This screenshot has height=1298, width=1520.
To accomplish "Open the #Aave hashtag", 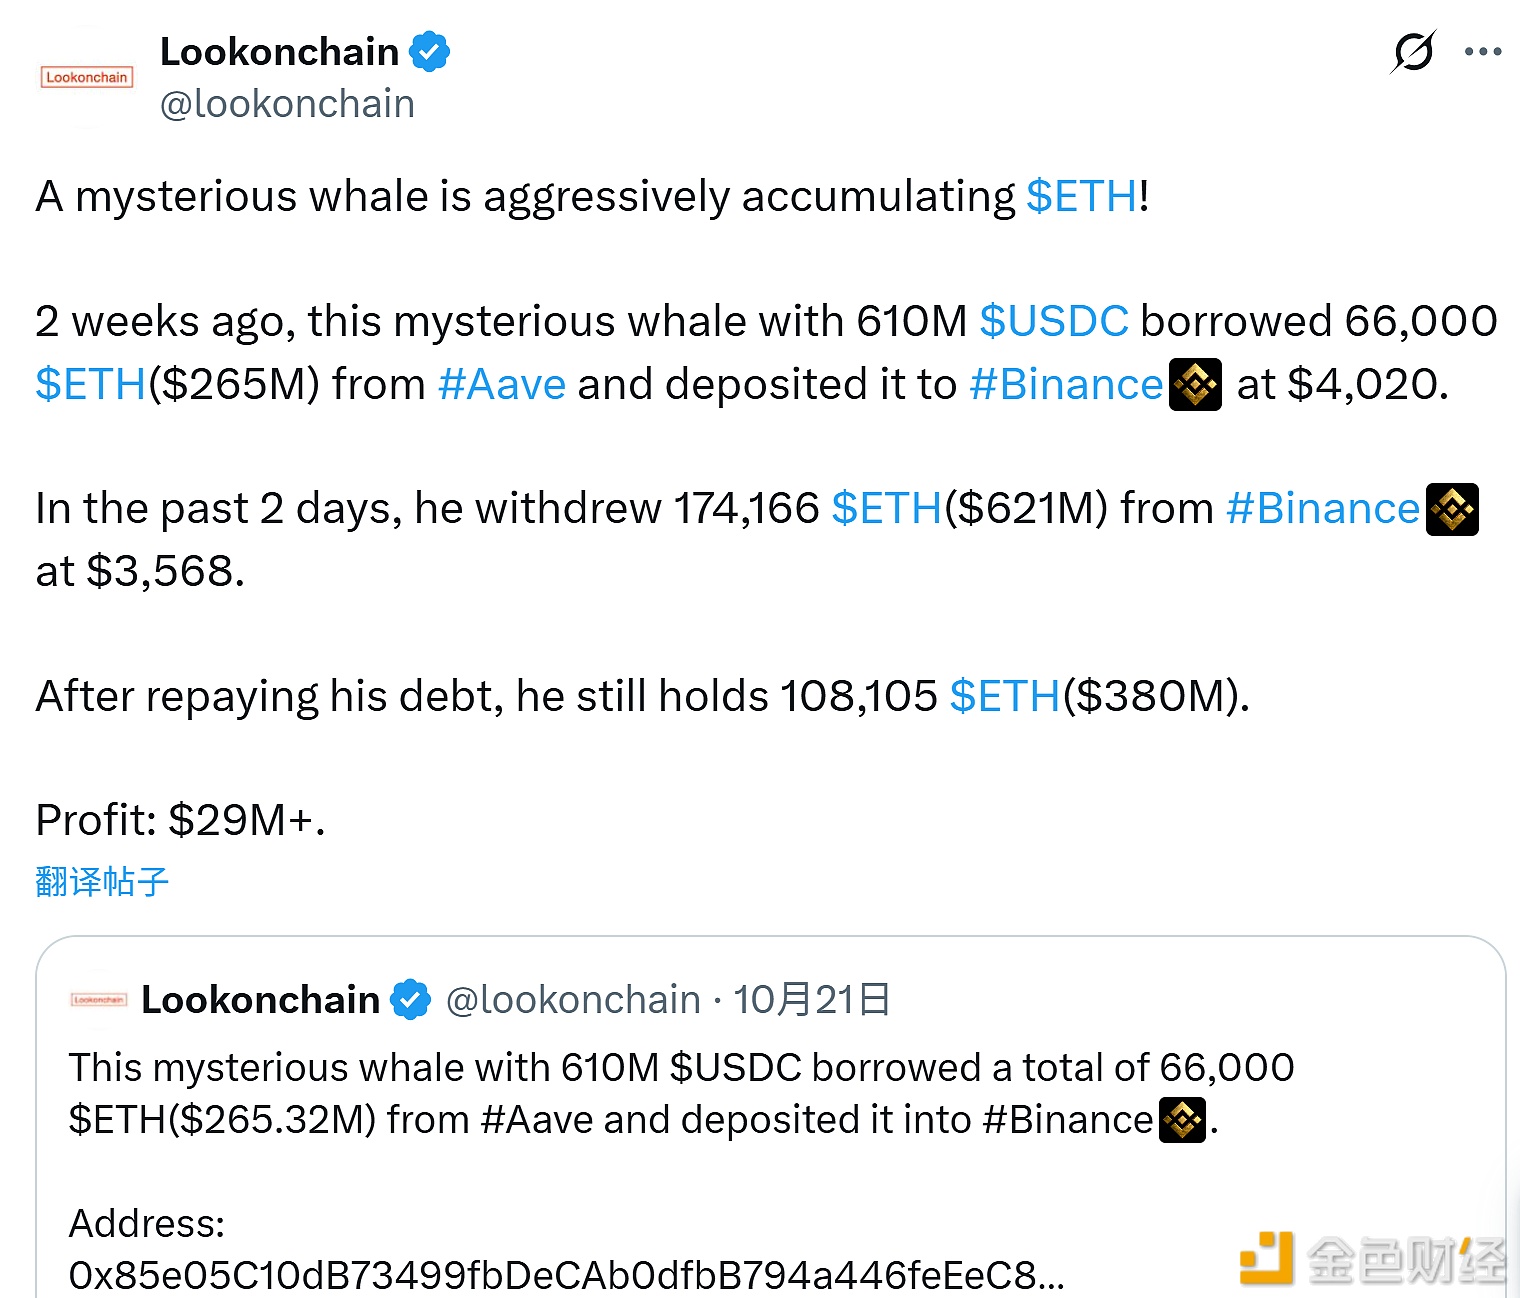I will (501, 384).
